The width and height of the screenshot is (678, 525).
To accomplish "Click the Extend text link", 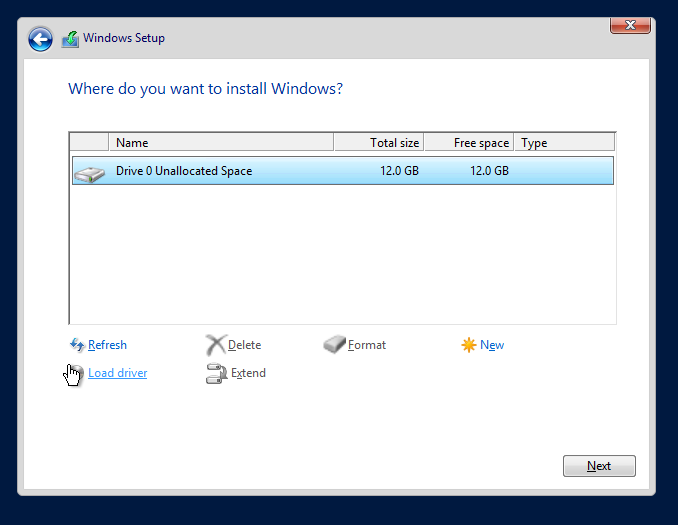I will pos(249,373).
